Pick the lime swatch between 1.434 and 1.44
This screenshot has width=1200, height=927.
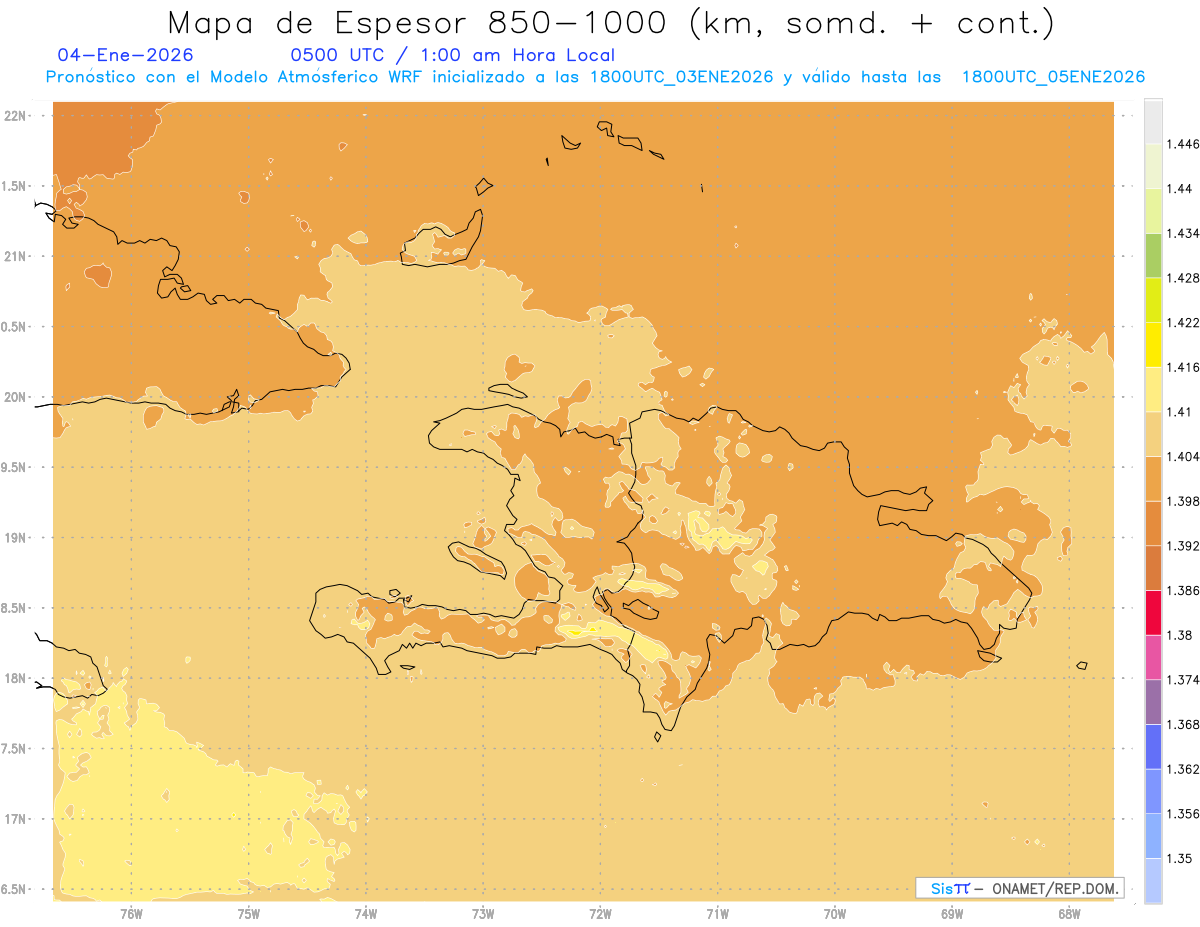[1153, 210]
